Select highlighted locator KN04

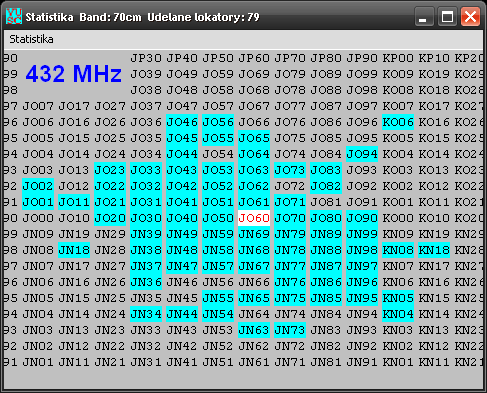(x=398, y=314)
